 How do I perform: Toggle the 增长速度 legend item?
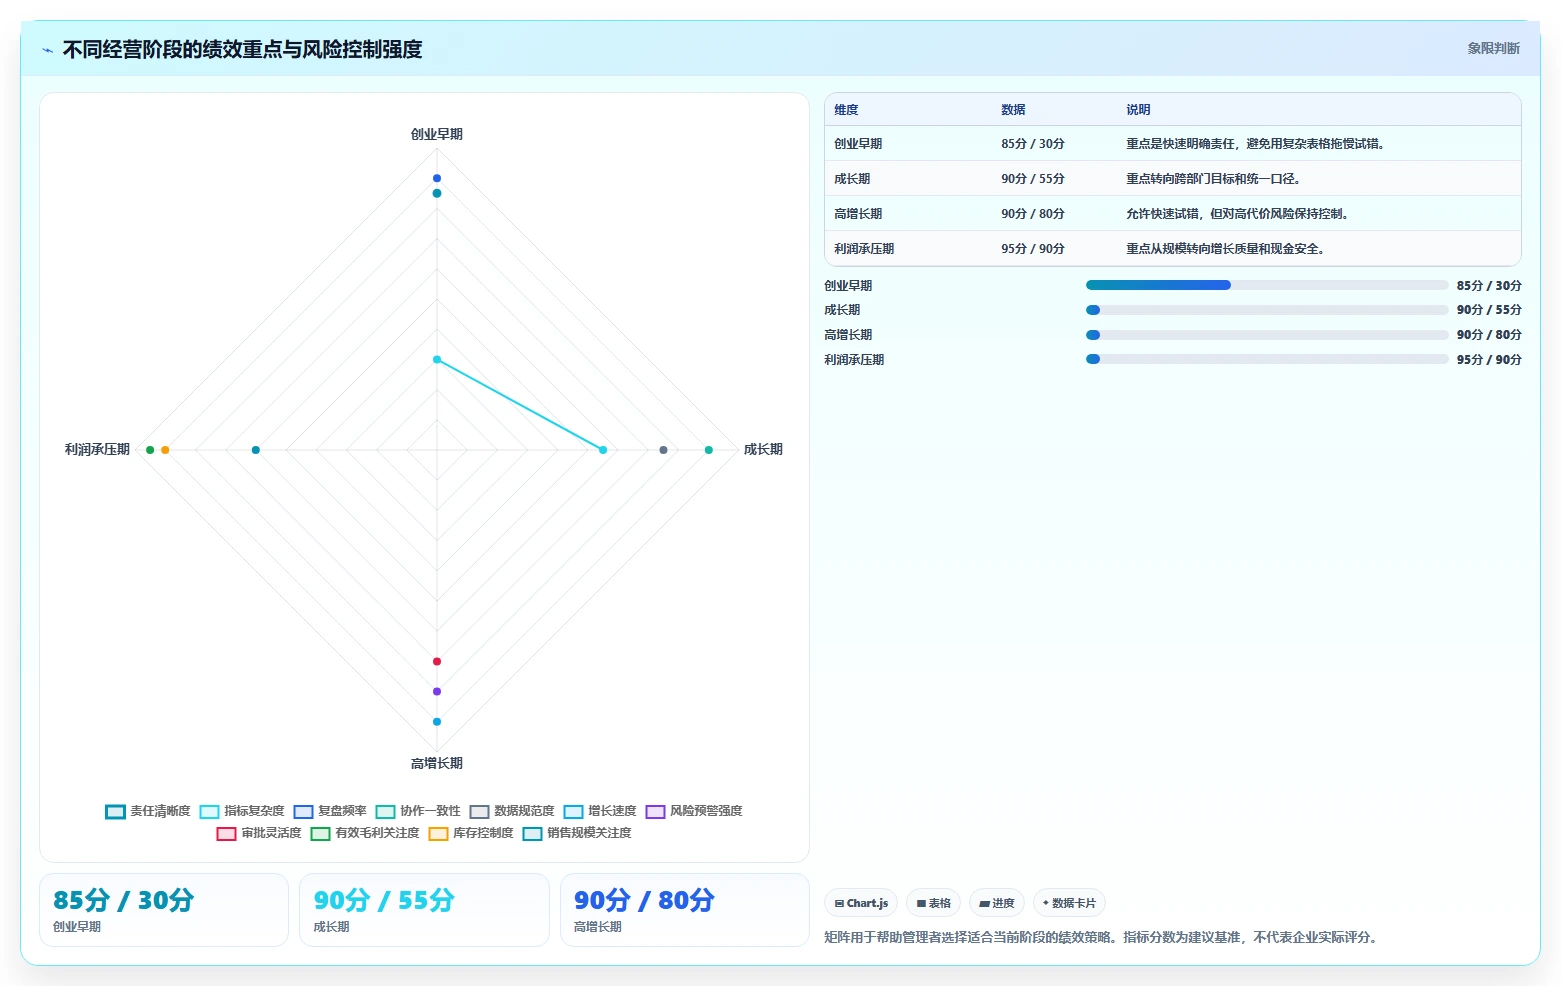600,811
